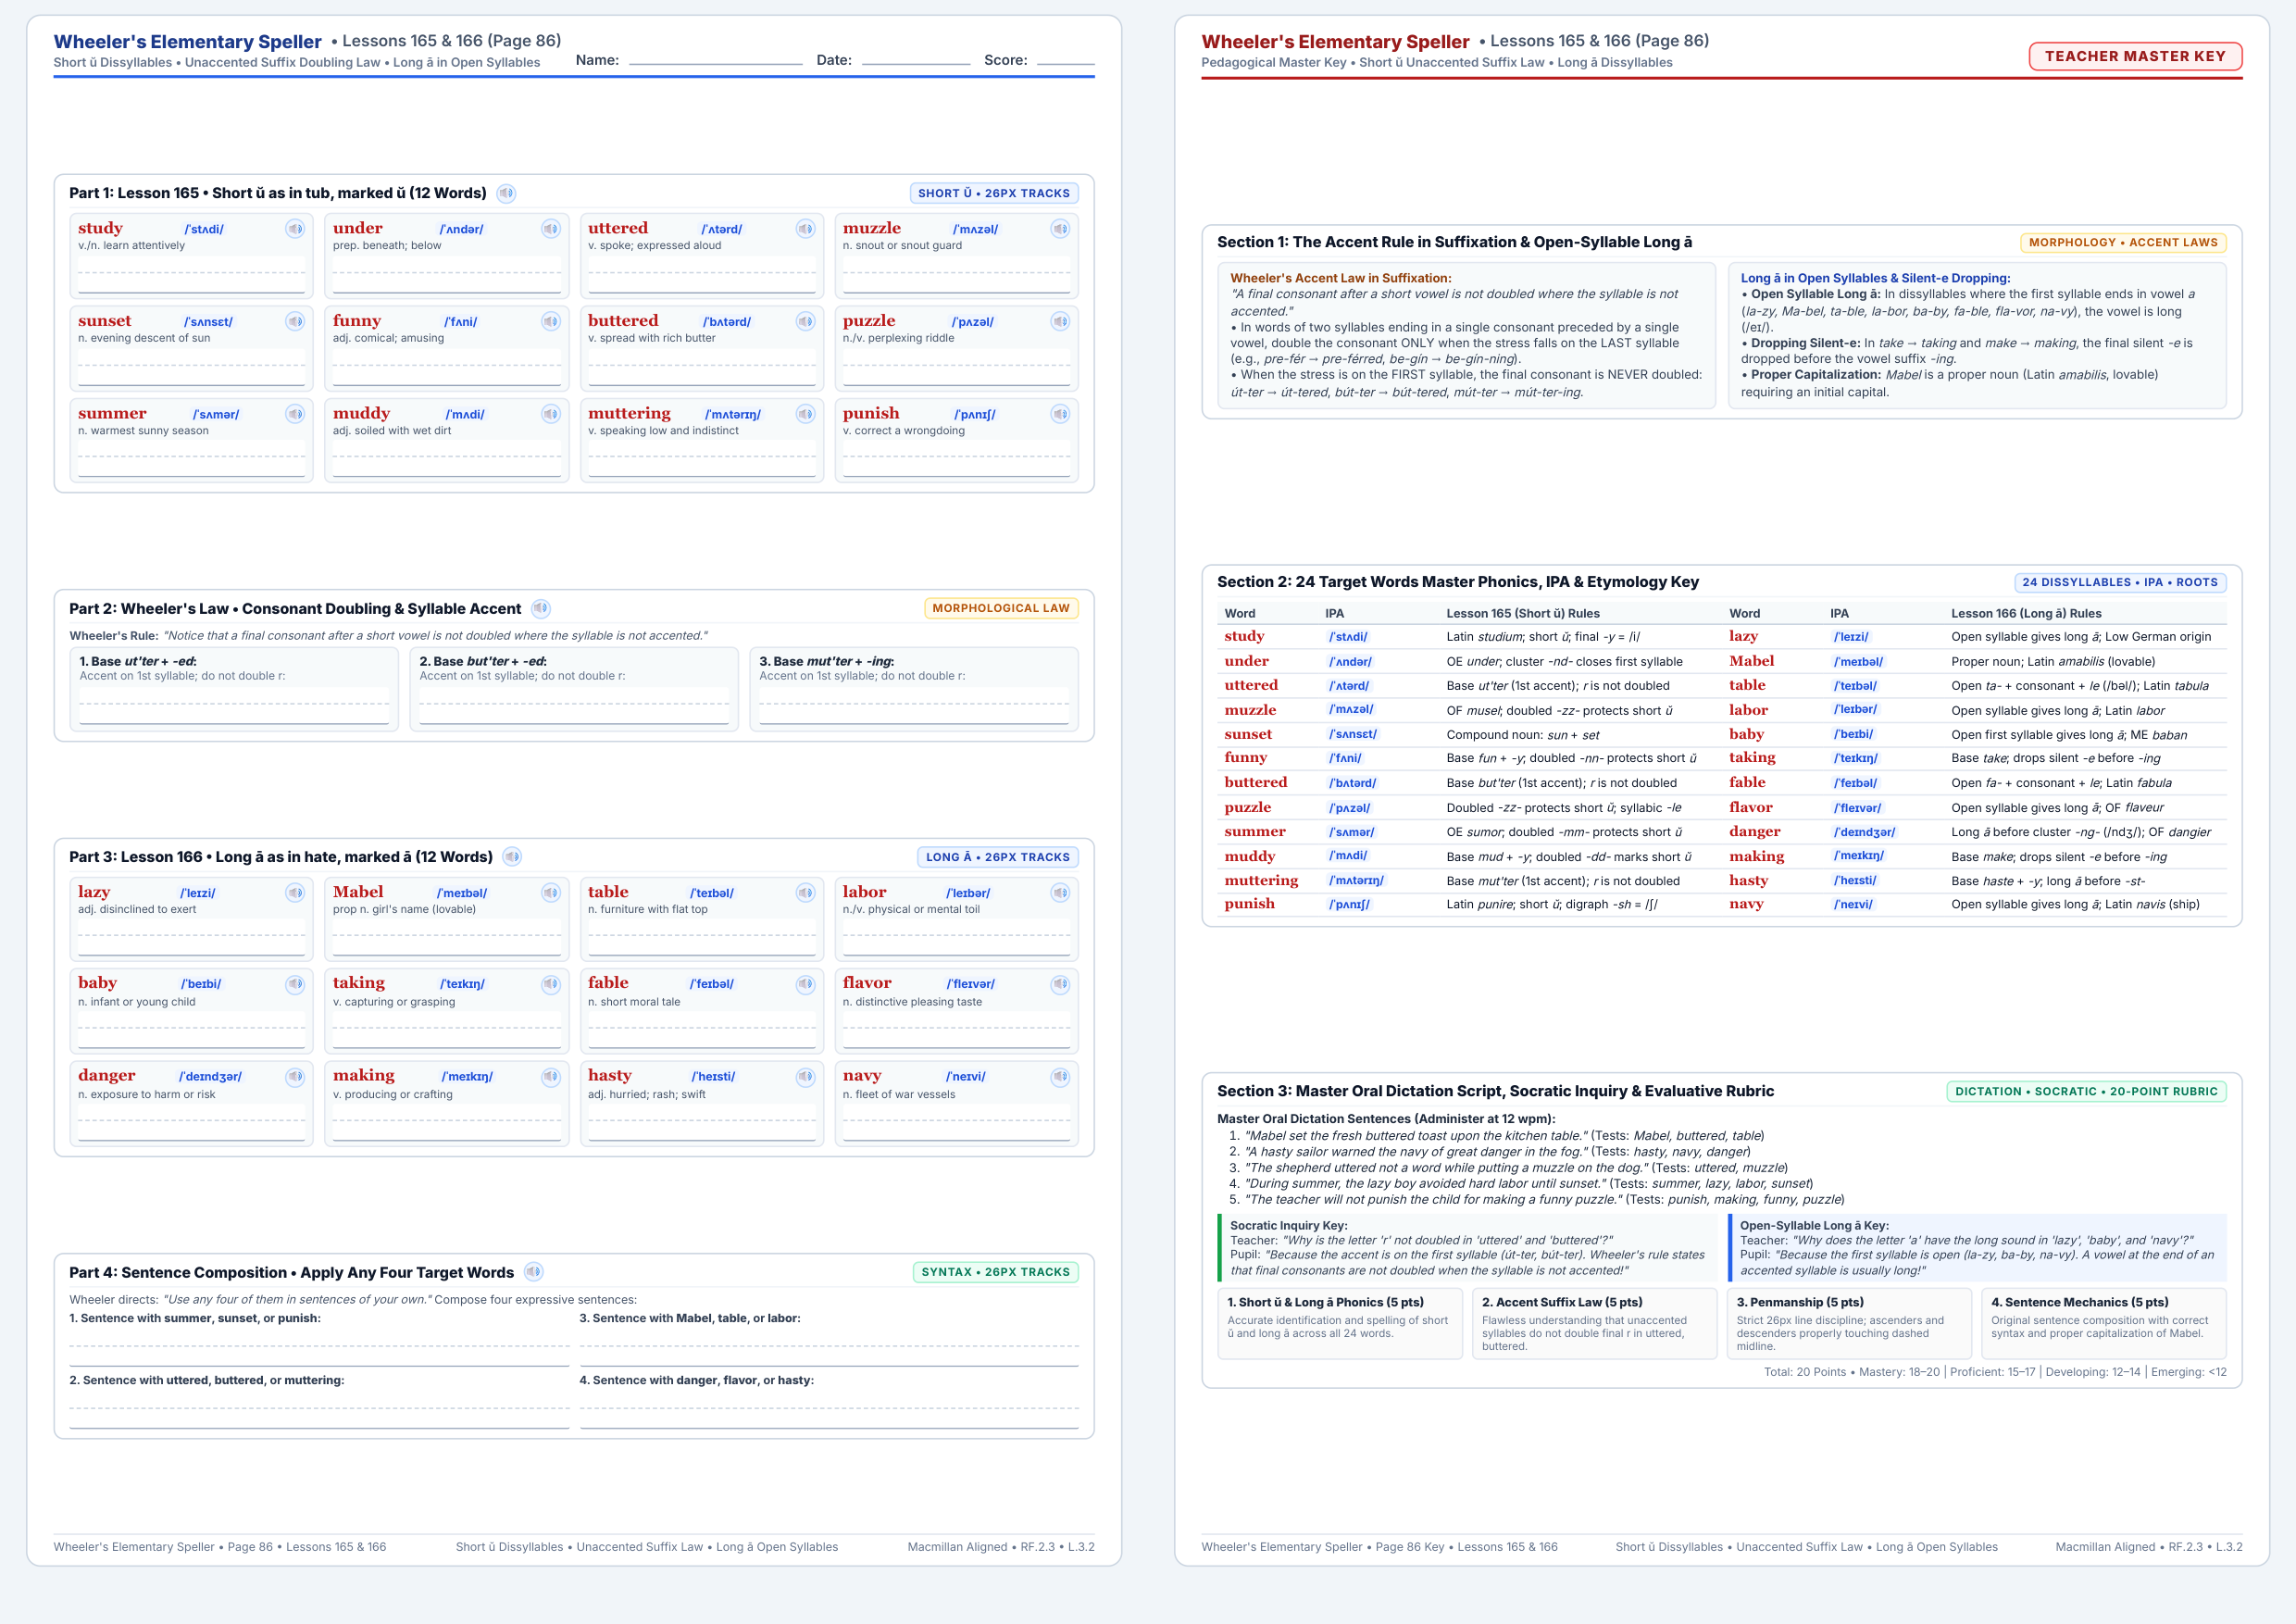Play audio for the word 'punish'
This screenshot has height=1624, width=2296.
click(1060, 414)
